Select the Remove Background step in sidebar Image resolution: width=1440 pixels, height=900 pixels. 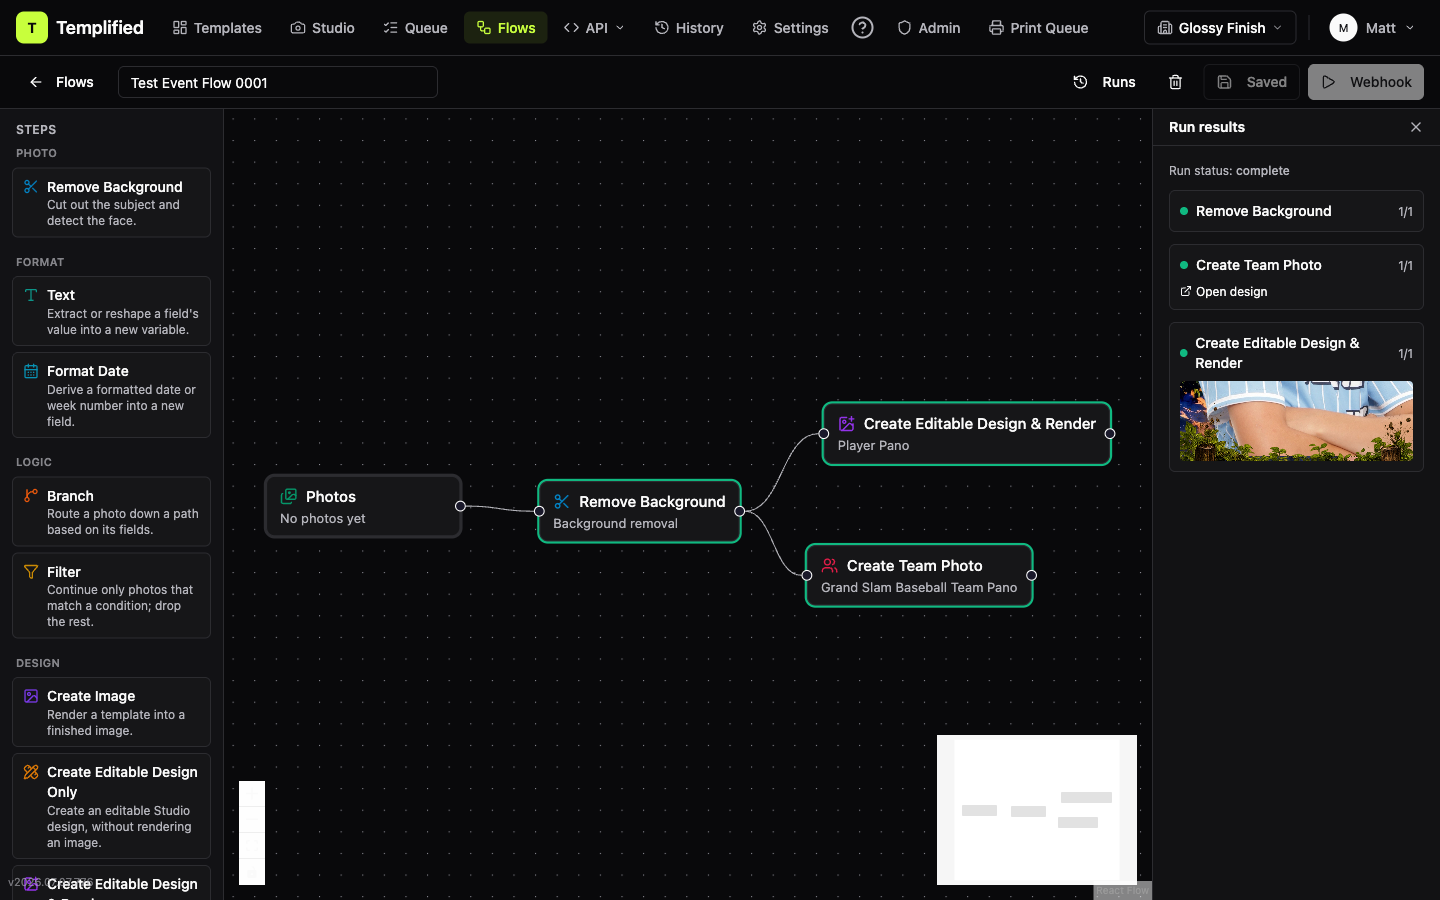pyautogui.click(x=111, y=203)
